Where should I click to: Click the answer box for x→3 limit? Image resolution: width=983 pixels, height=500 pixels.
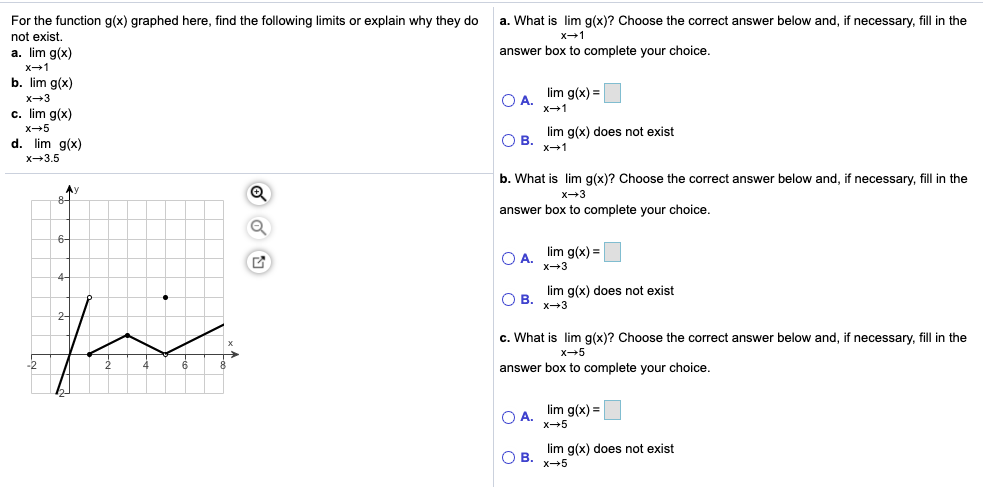click(x=612, y=252)
